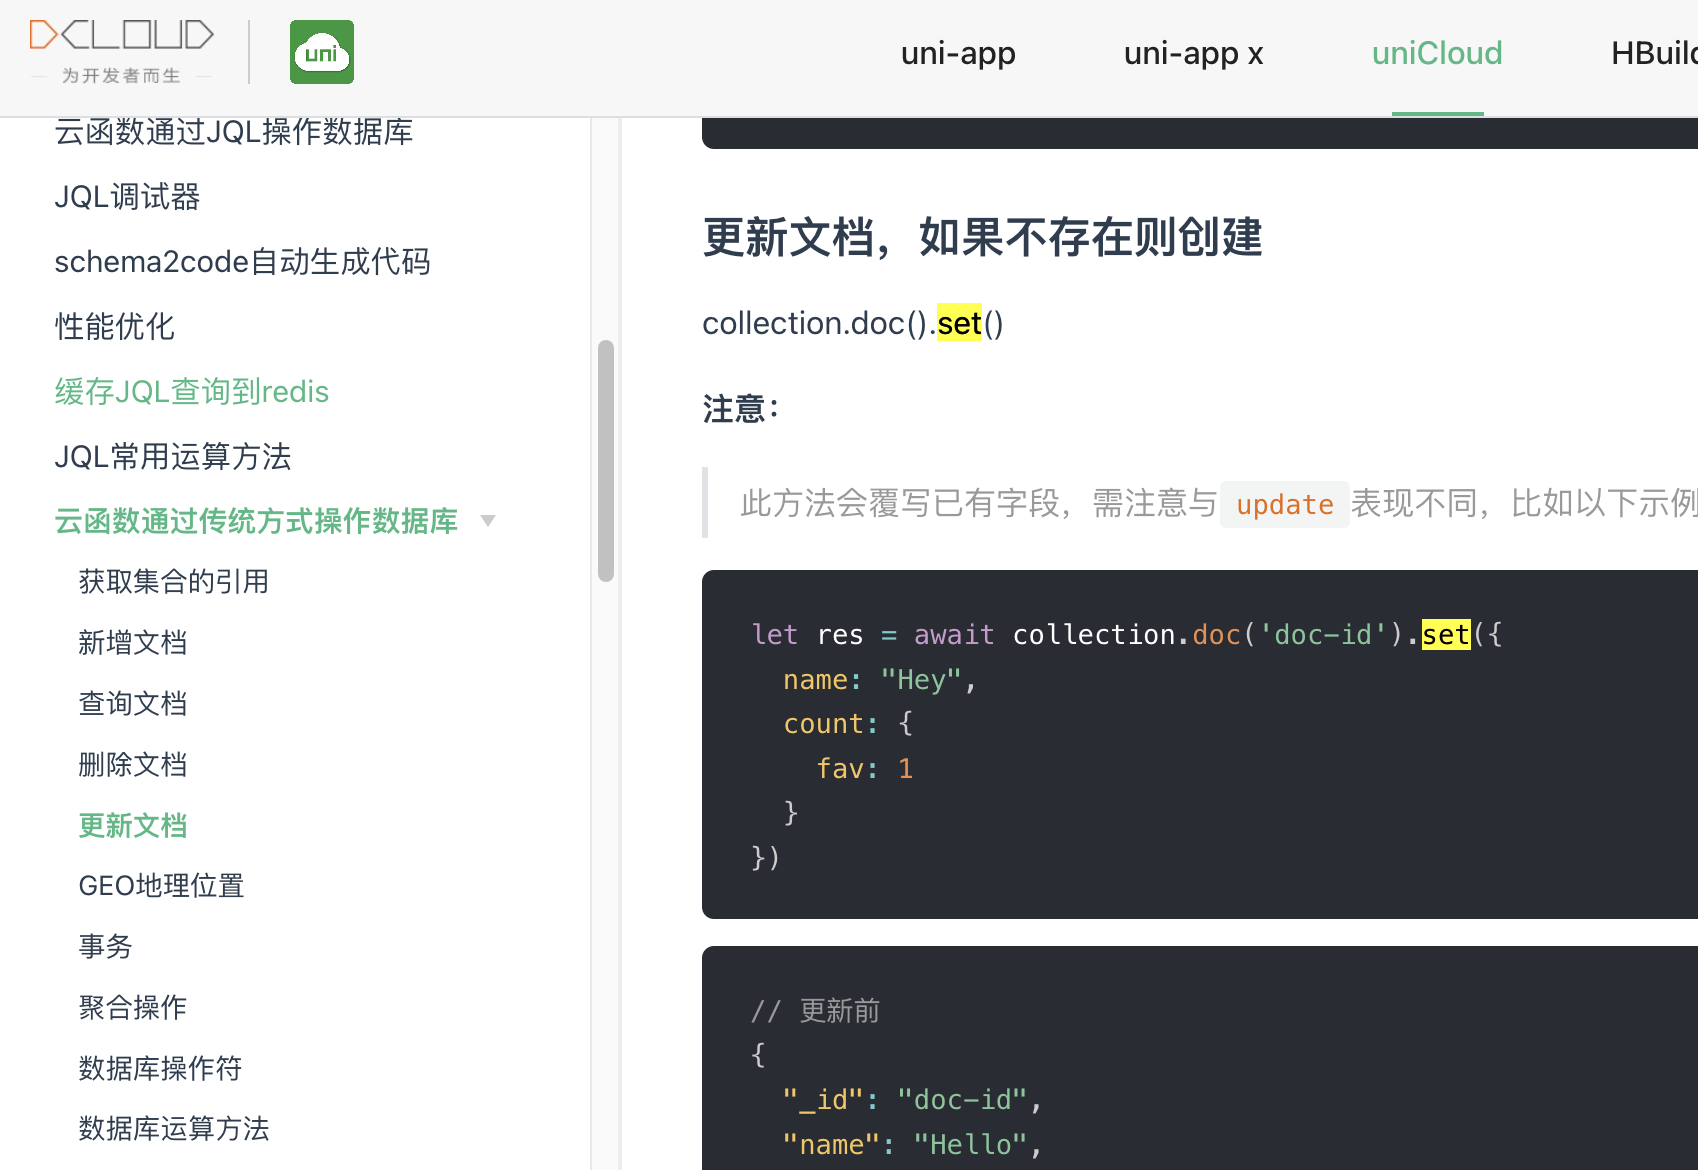Click "name": "Hello" code line

[x=912, y=1145]
